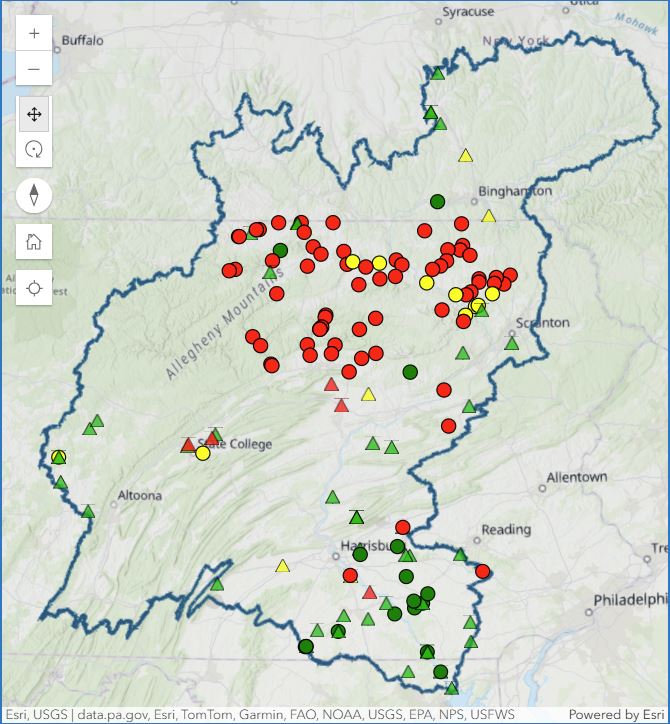Screen dimensions: 670x724
Task: Select yellow triangle west of Harrisburg
Action: click(283, 566)
